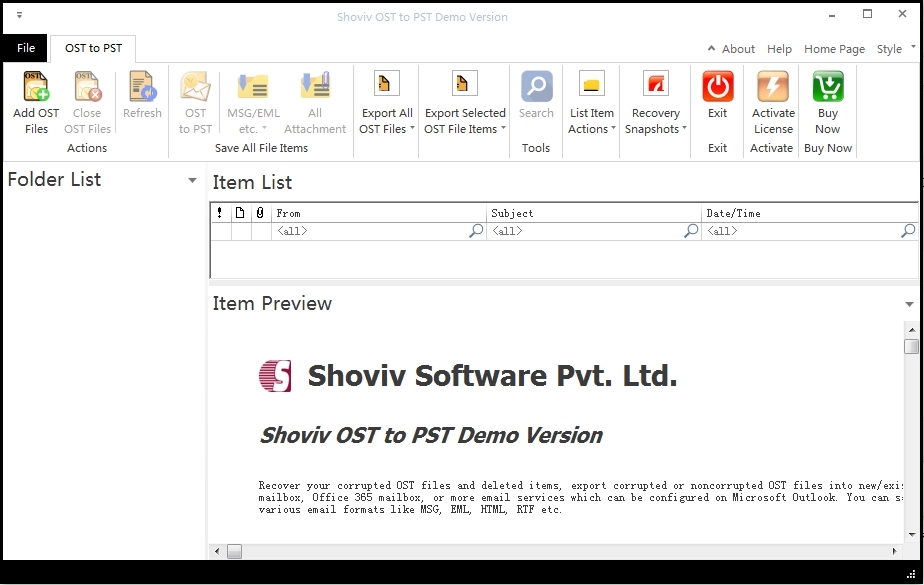Click the item type page column header

[240, 213]
